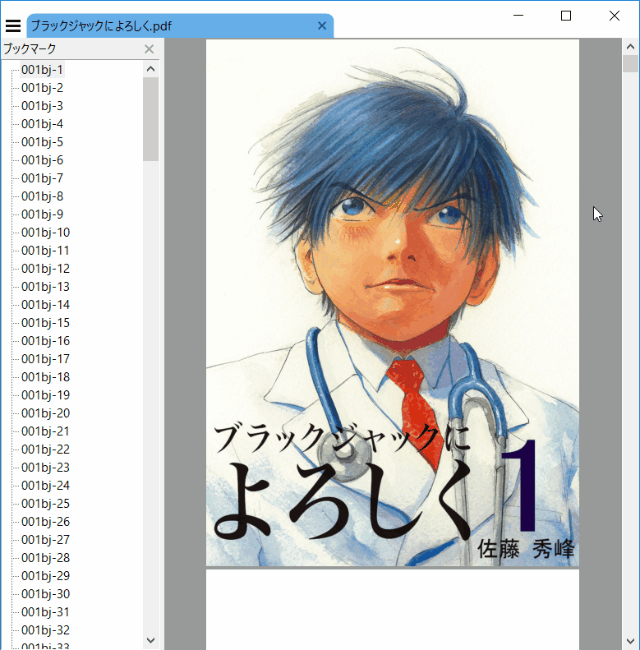Open bookmark 001bj-17
Viewport: 640px width, 650px height.
(45, 359)
